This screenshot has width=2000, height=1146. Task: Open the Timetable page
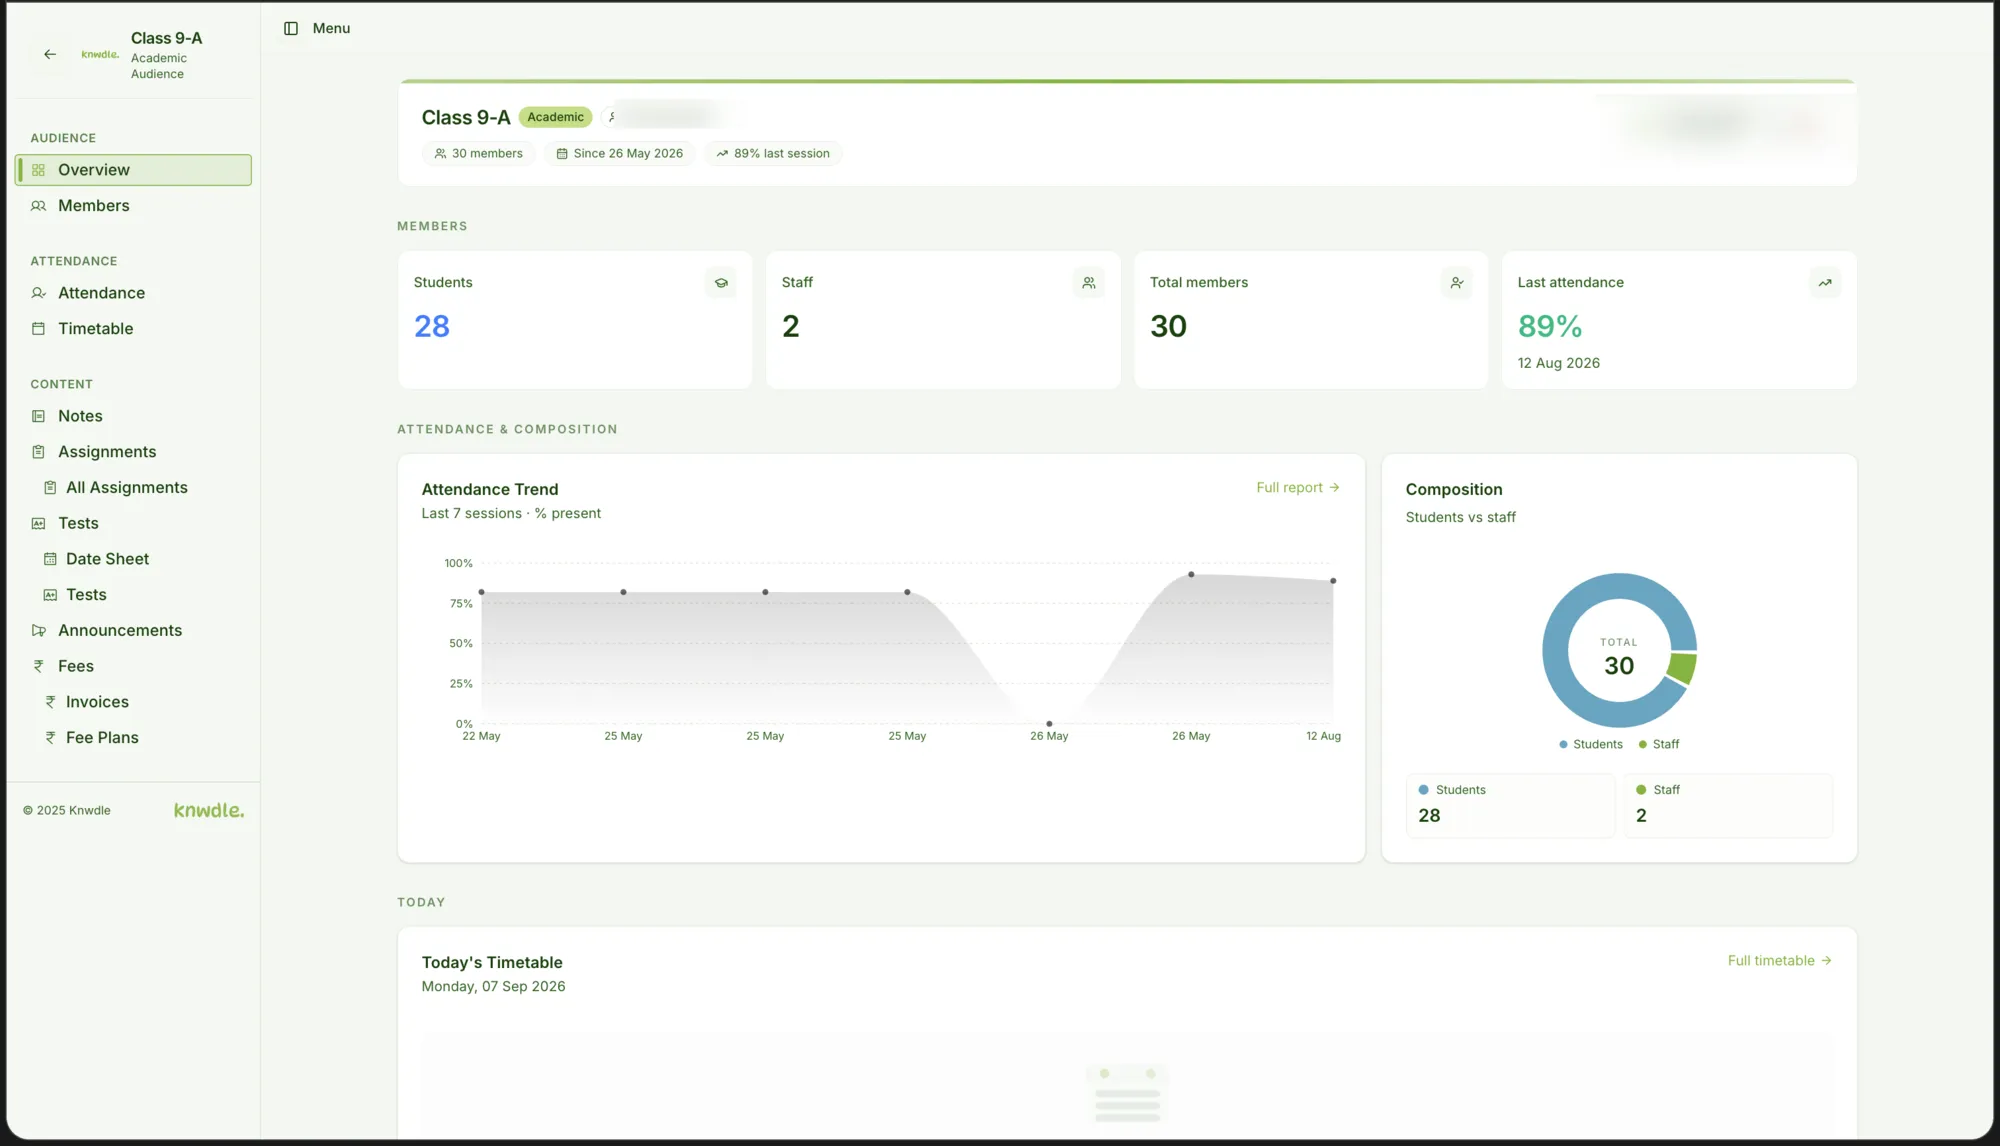pos(133,329)
